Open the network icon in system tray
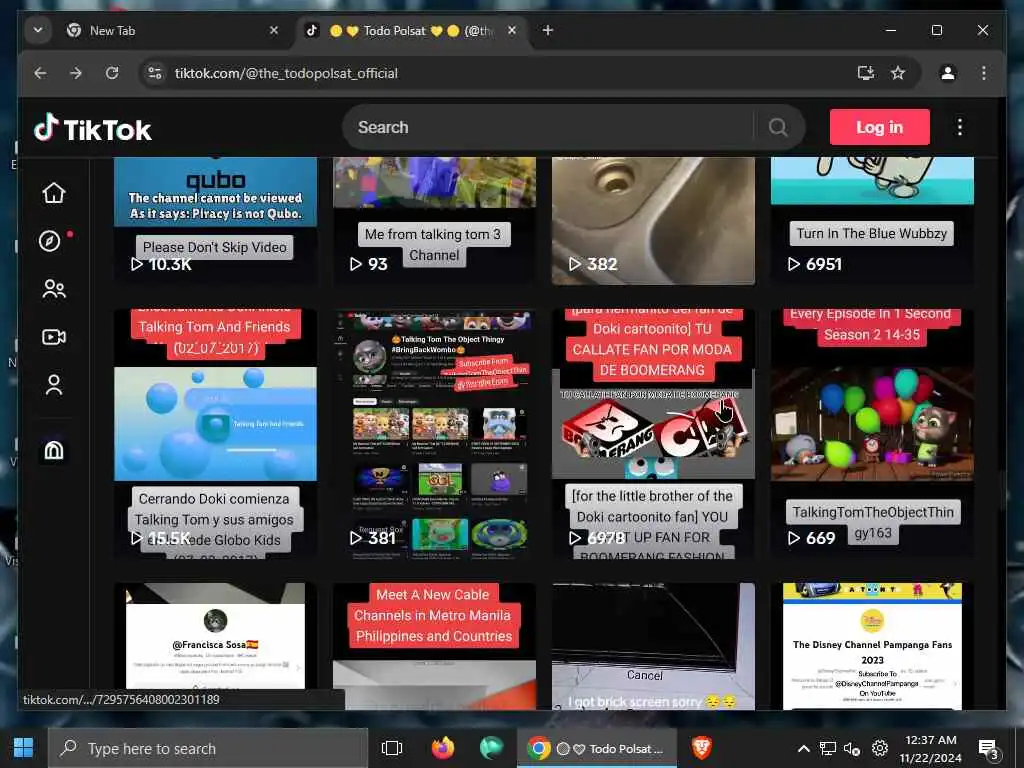 tap(827, 748)
